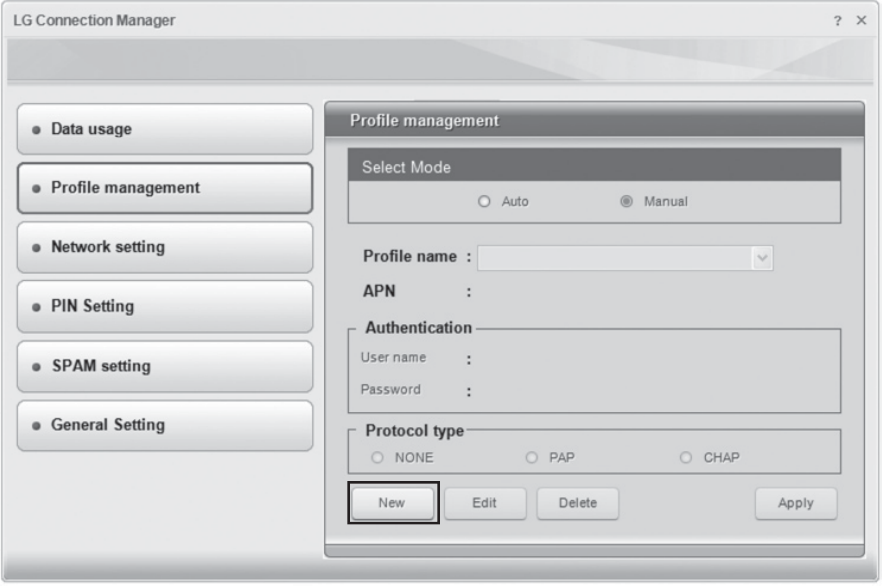
Task: Apply the profile settings
Action: [x=796, y=503]
